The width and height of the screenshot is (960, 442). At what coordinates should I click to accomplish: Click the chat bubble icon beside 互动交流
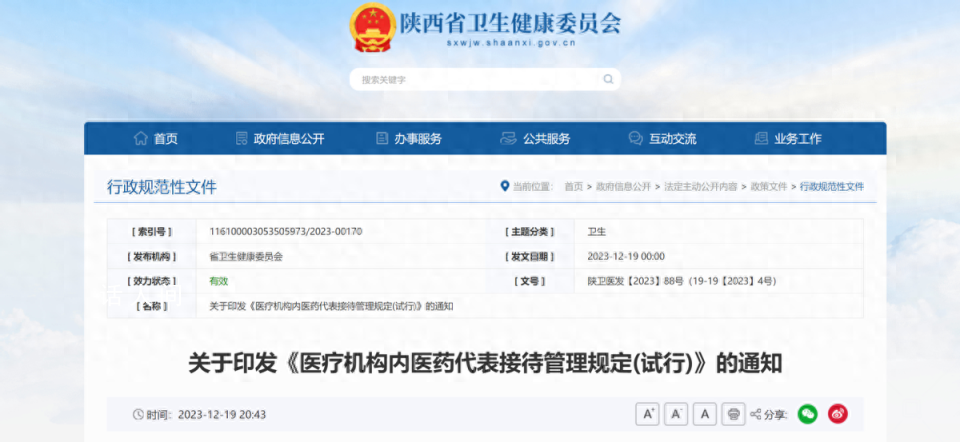pos(636,138)
